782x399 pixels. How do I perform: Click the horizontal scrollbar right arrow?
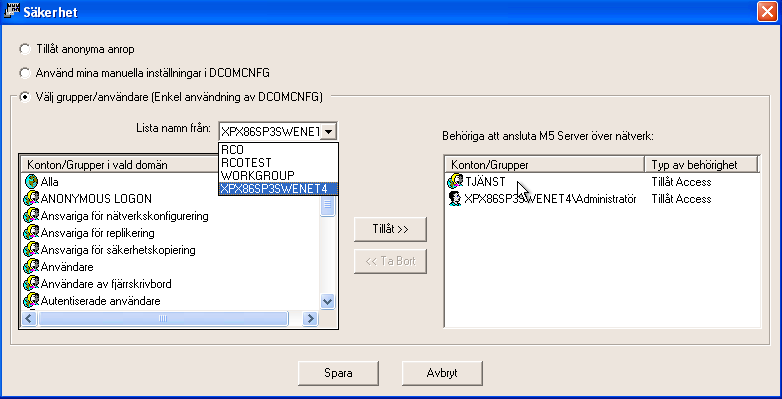[310, 319]
